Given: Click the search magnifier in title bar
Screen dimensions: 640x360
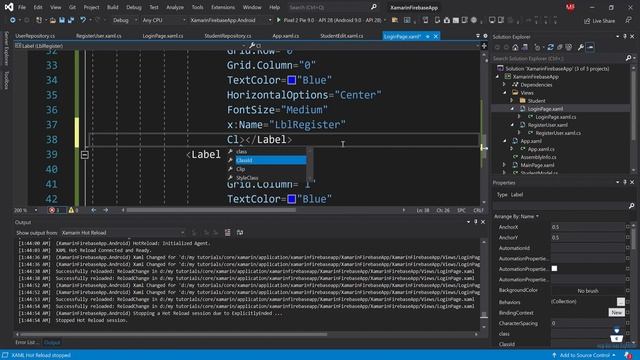Looking at the screenshot, I should (x=373, y=7).
